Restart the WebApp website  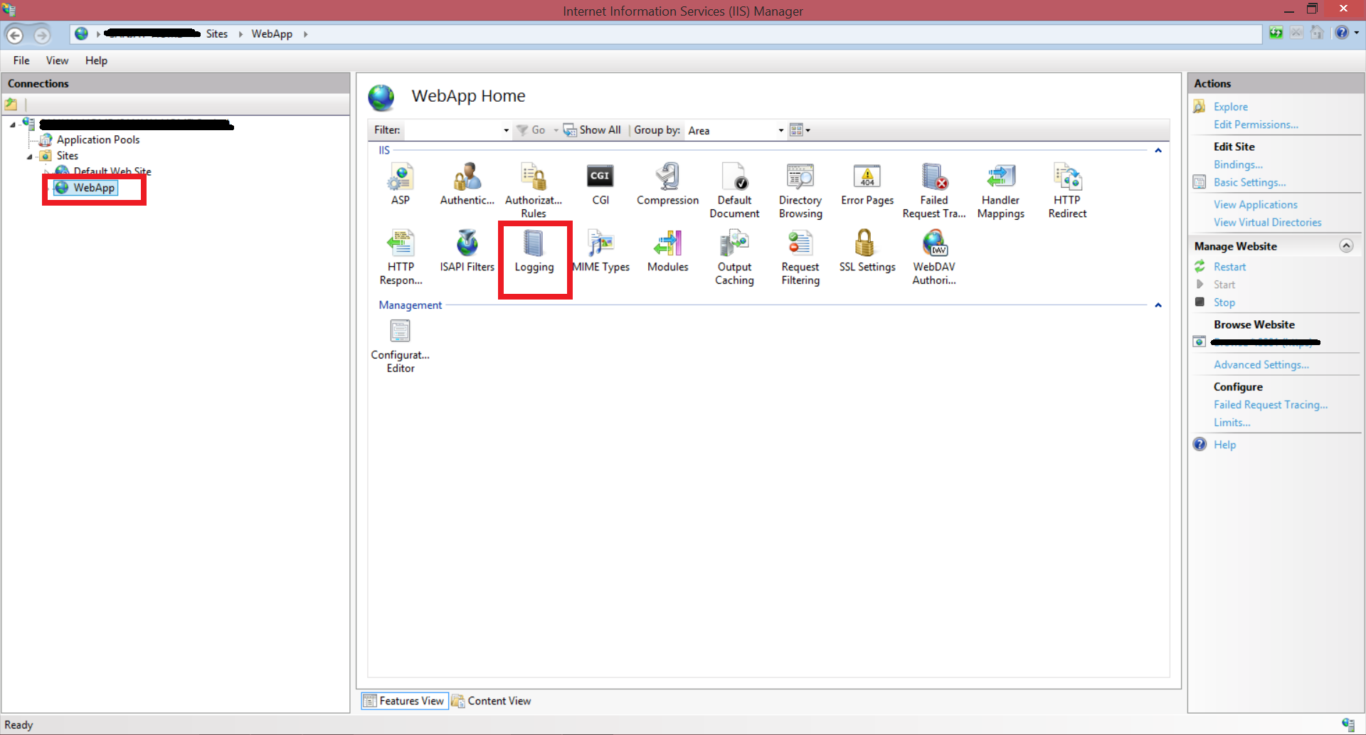(x=1227, y=266)
